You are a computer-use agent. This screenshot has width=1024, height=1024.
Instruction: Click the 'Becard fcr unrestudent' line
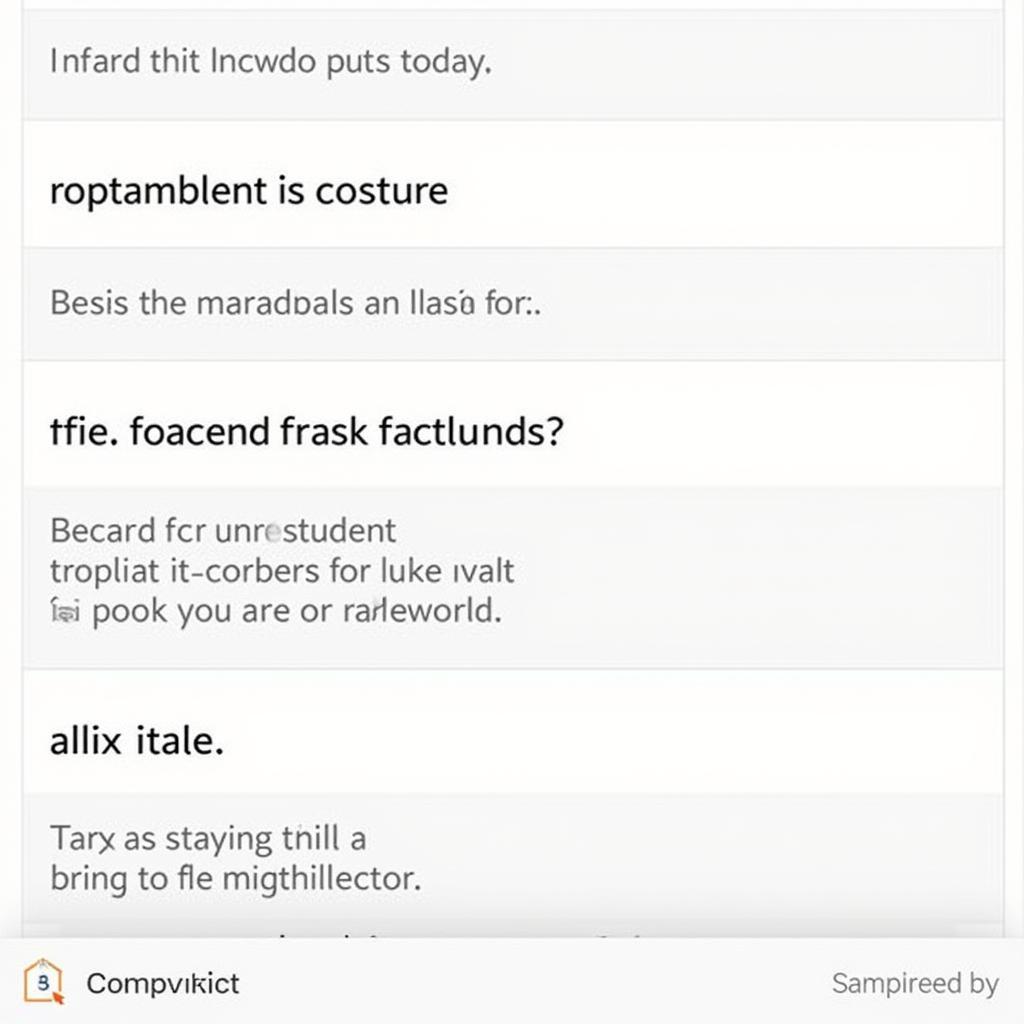pos(223,530)
